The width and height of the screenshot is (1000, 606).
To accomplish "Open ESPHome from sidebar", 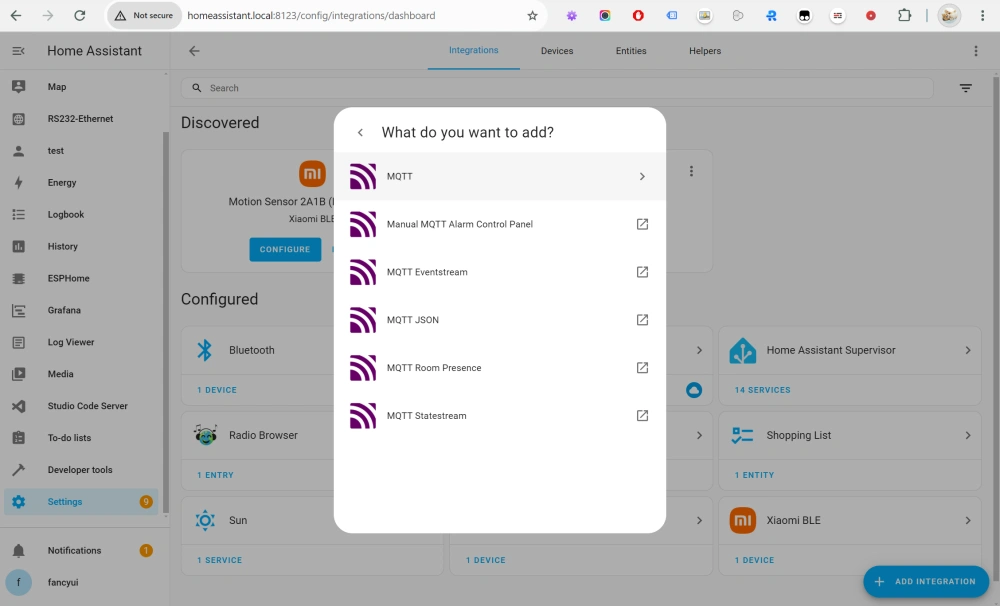I will (82, 278).
